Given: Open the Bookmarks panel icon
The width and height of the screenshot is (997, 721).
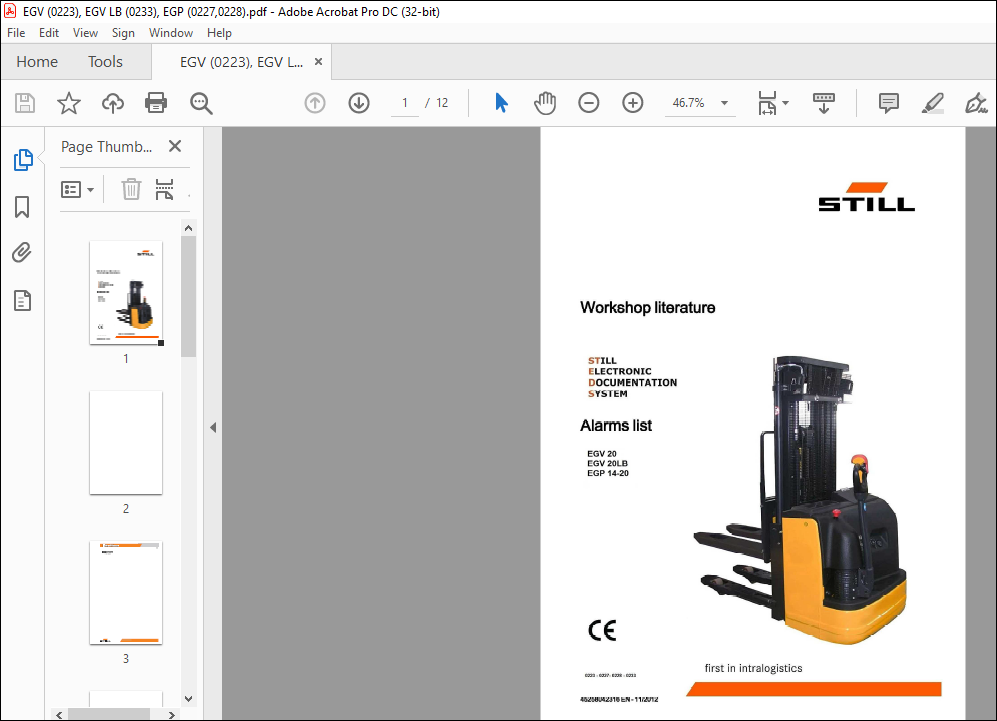Looking at the screenshot, I should 22,207.
